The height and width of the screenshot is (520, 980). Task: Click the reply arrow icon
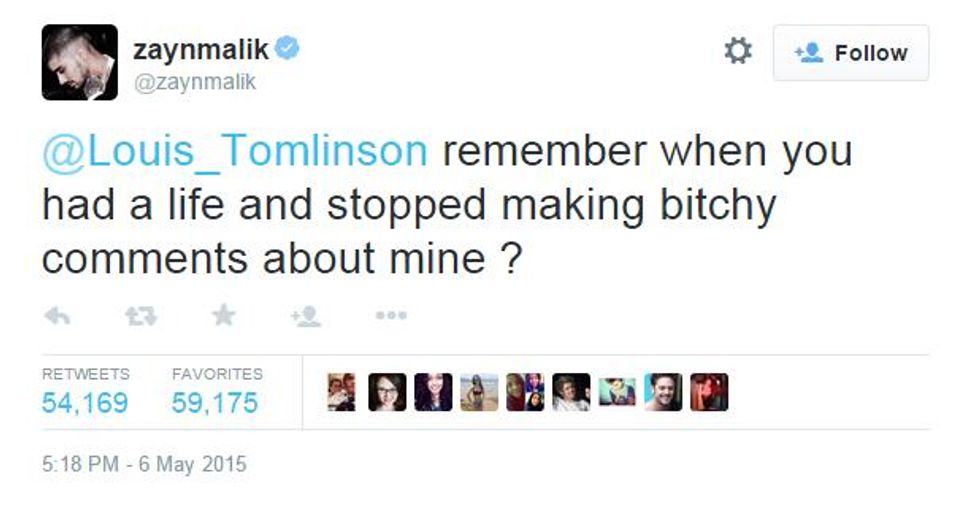pyautogui.click(x=57, y=316)
